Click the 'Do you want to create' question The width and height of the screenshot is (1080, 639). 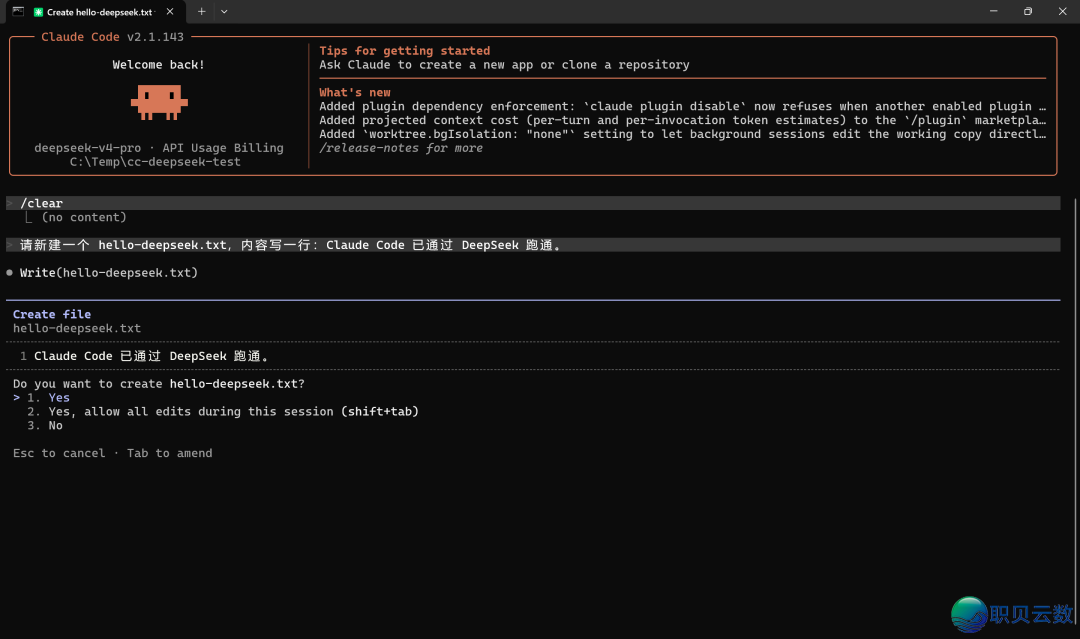tap(158, 384)
